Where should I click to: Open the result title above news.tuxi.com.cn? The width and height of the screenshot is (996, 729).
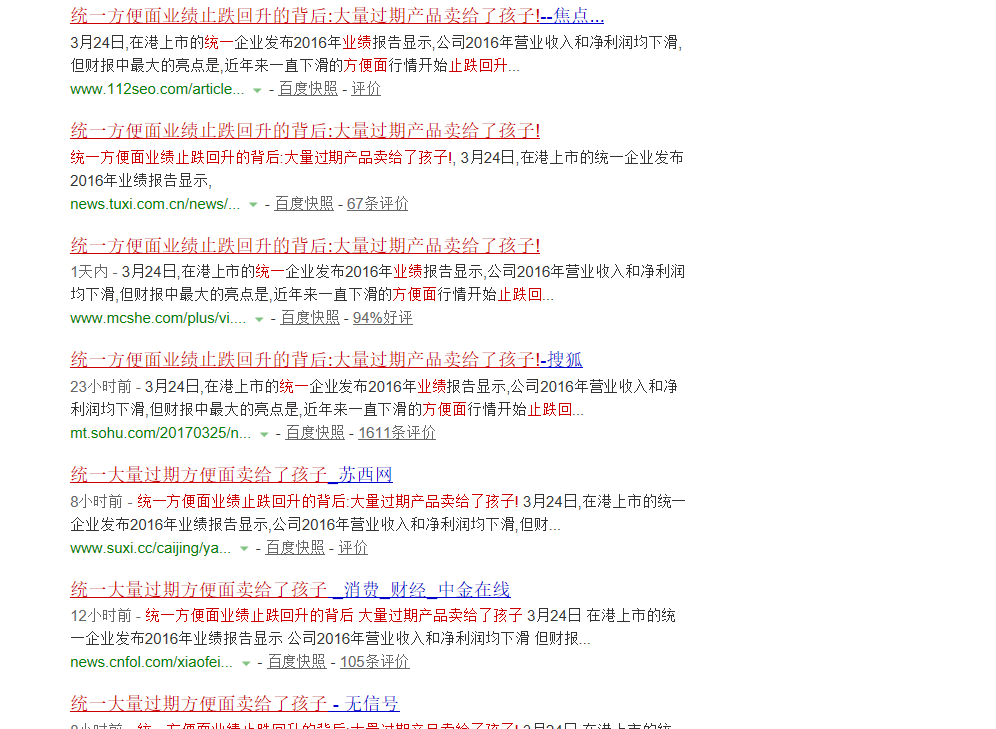click(305, 130)
